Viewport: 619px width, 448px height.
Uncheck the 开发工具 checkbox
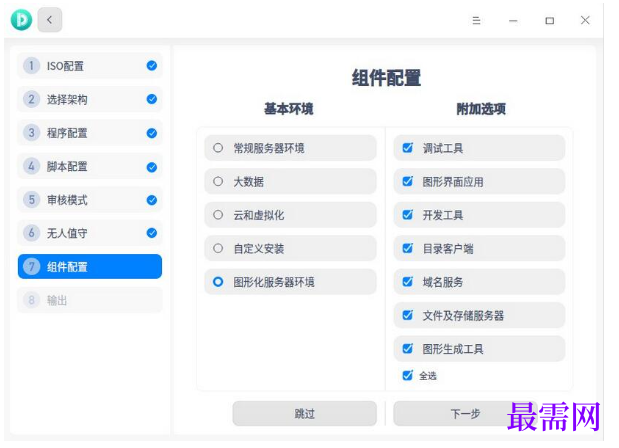(x=407, y=215)
